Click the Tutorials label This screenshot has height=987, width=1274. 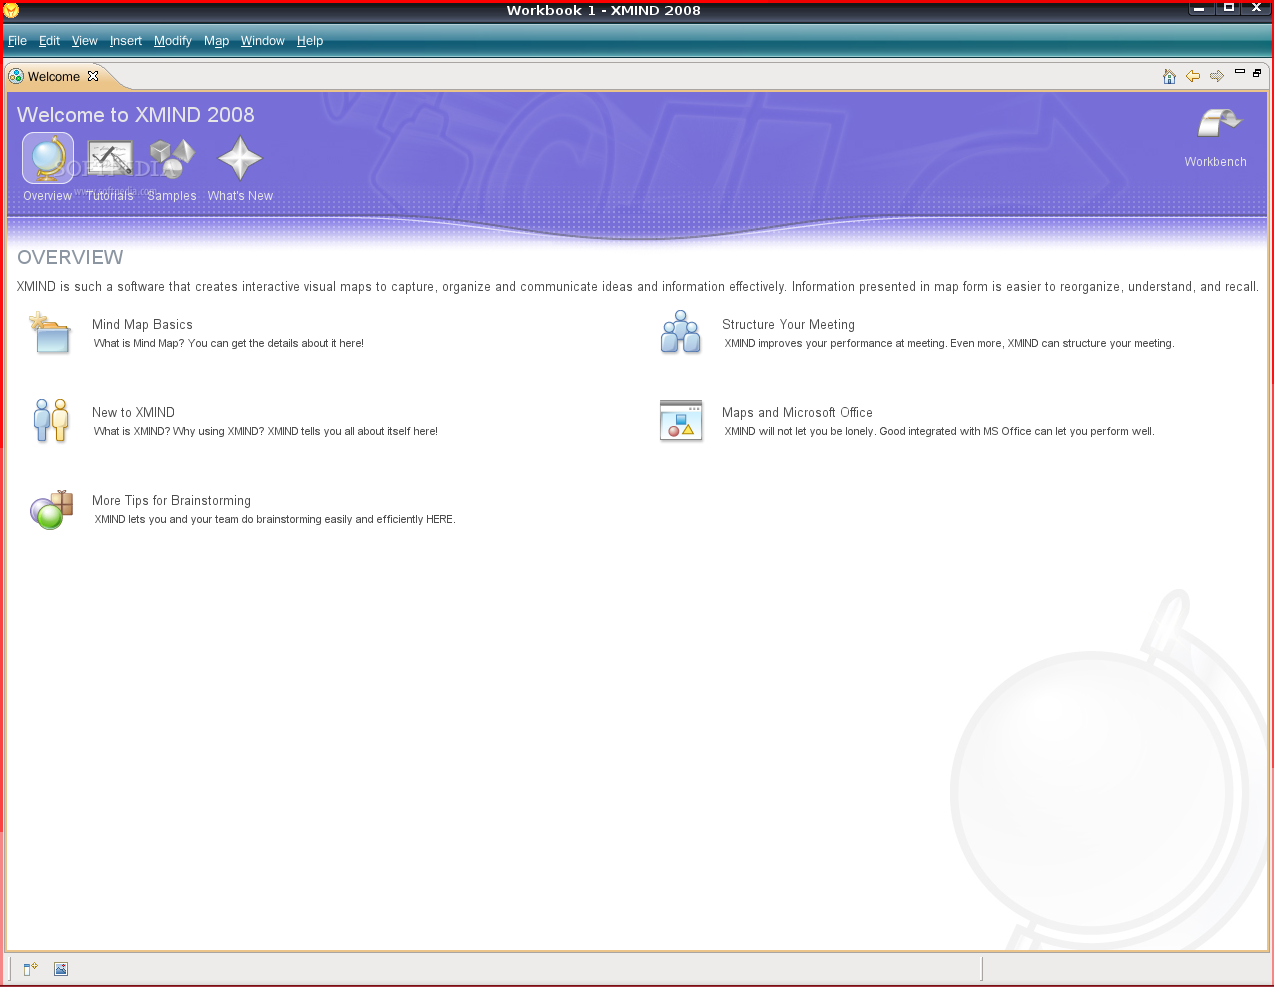(x=110, y=196)
